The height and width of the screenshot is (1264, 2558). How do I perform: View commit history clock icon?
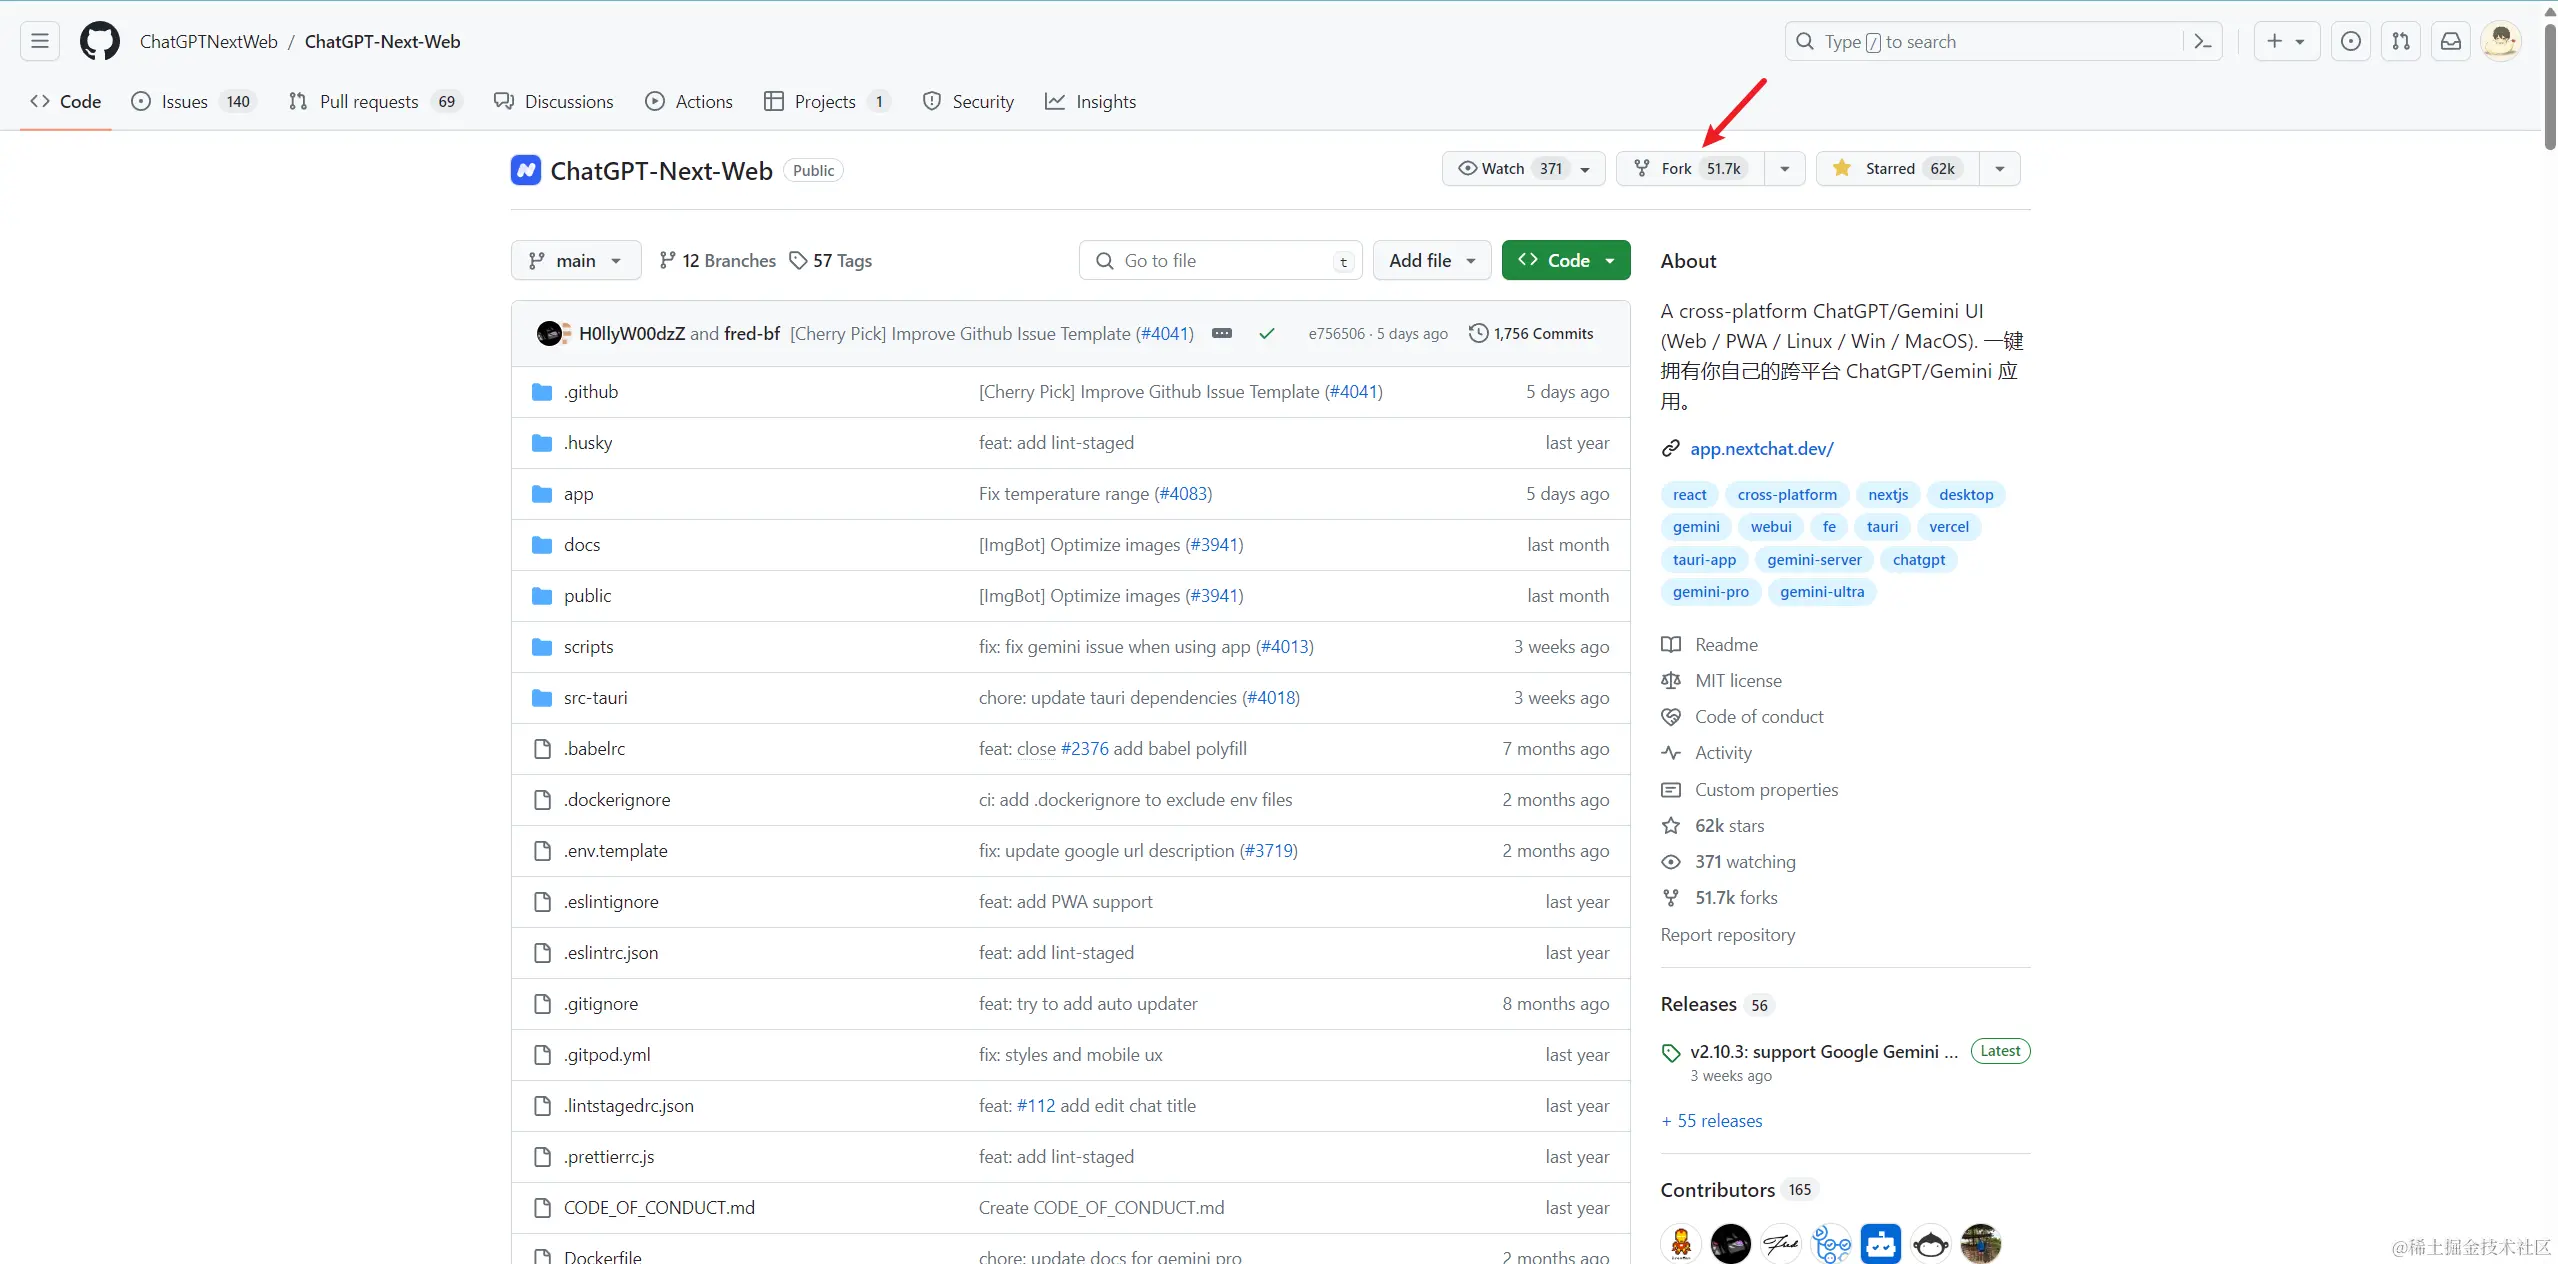click(x=1478, y=333)
